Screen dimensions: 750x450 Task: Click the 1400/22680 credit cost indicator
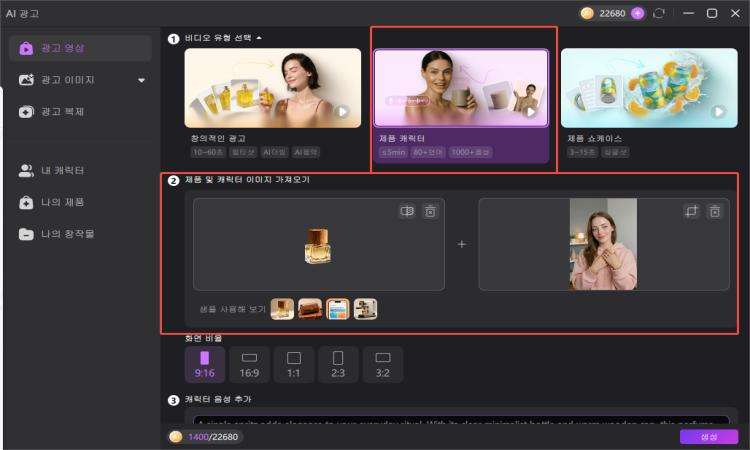[x=205, y=437]
